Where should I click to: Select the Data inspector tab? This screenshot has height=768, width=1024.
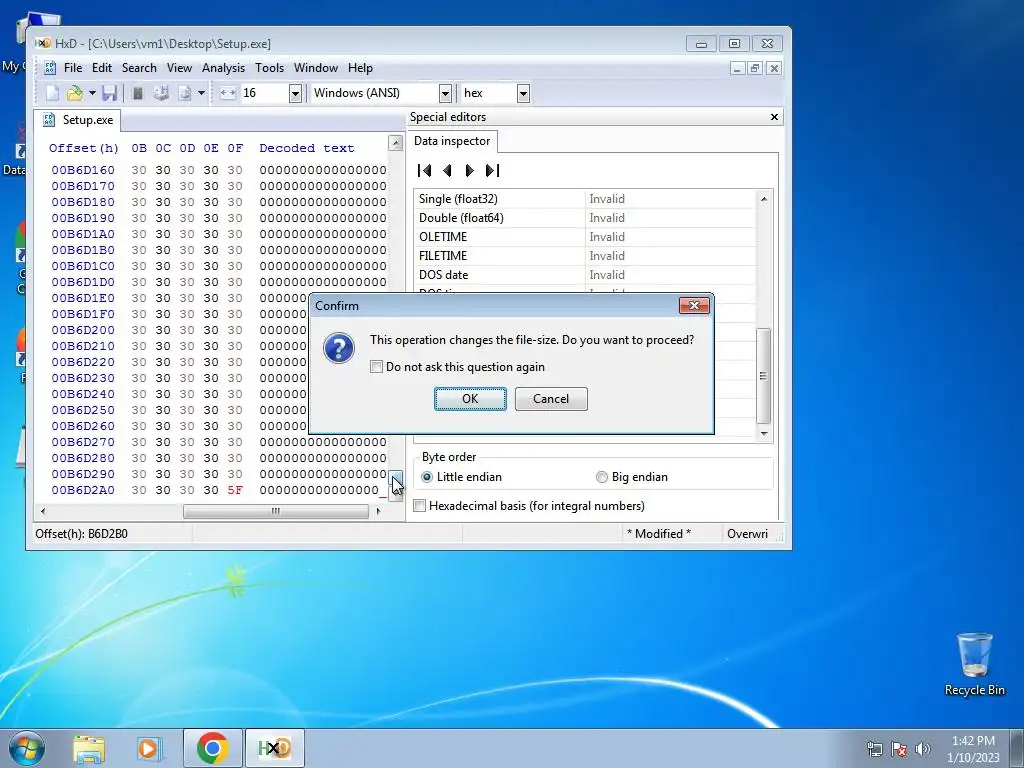[452, 141]
